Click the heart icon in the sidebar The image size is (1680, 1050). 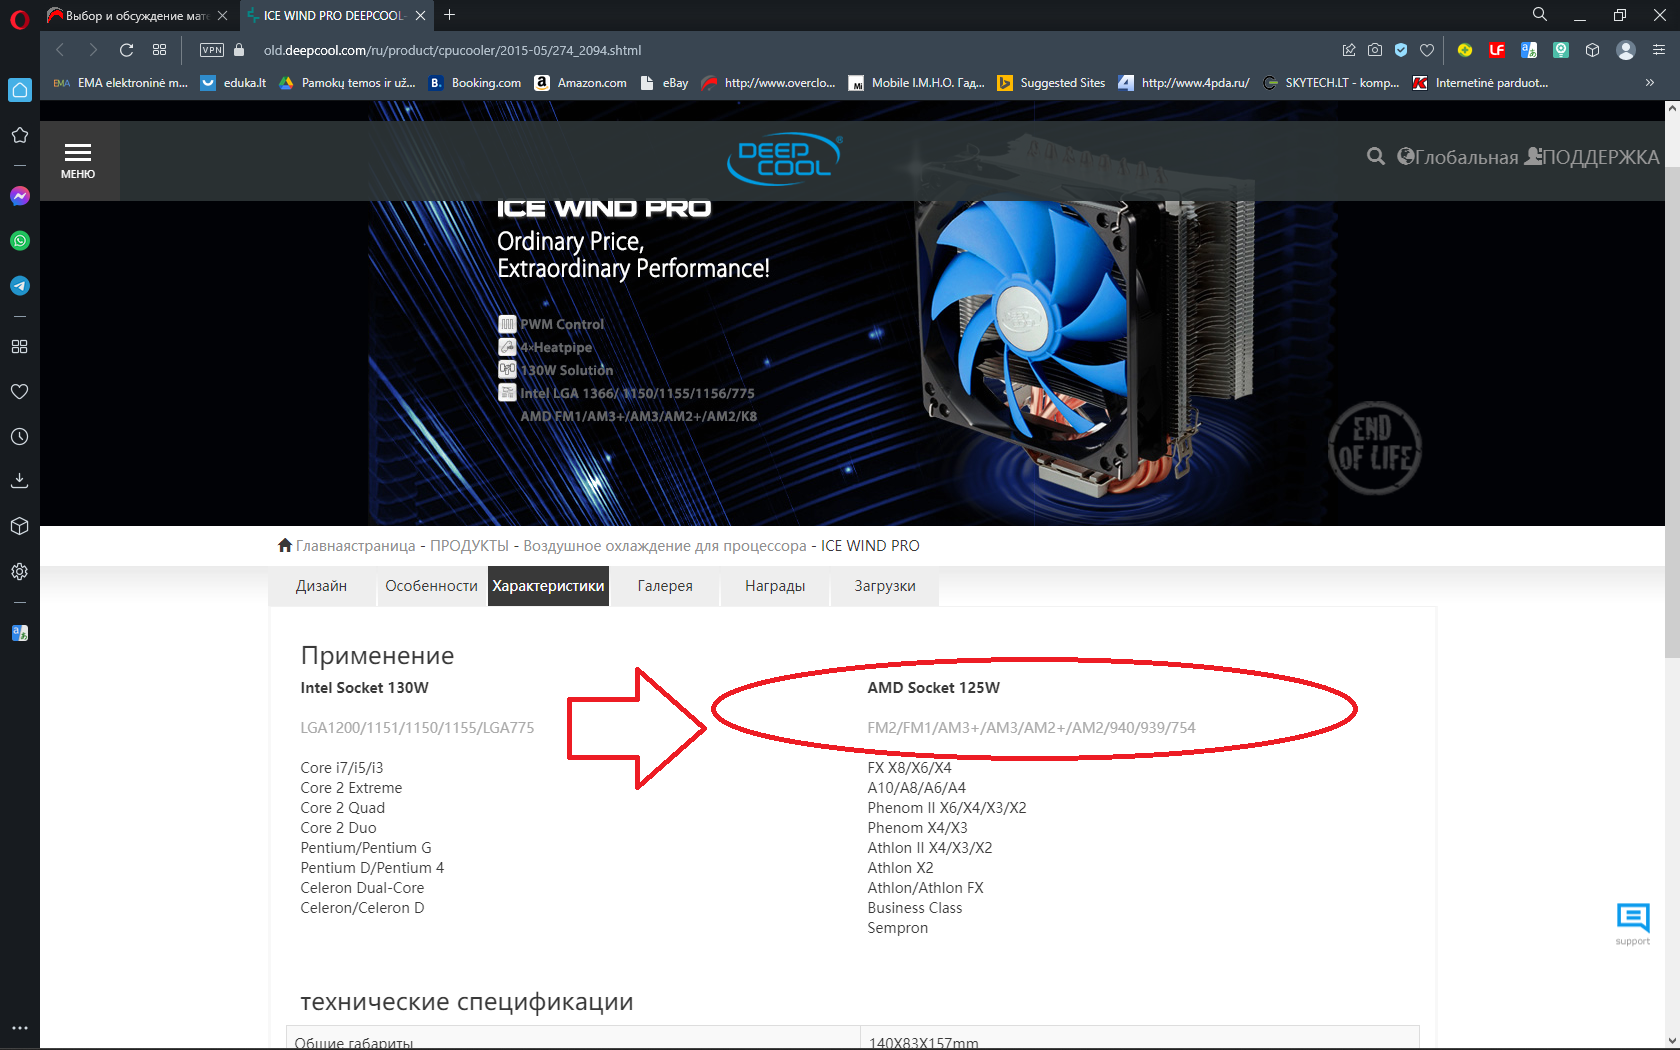pos(20,392)
